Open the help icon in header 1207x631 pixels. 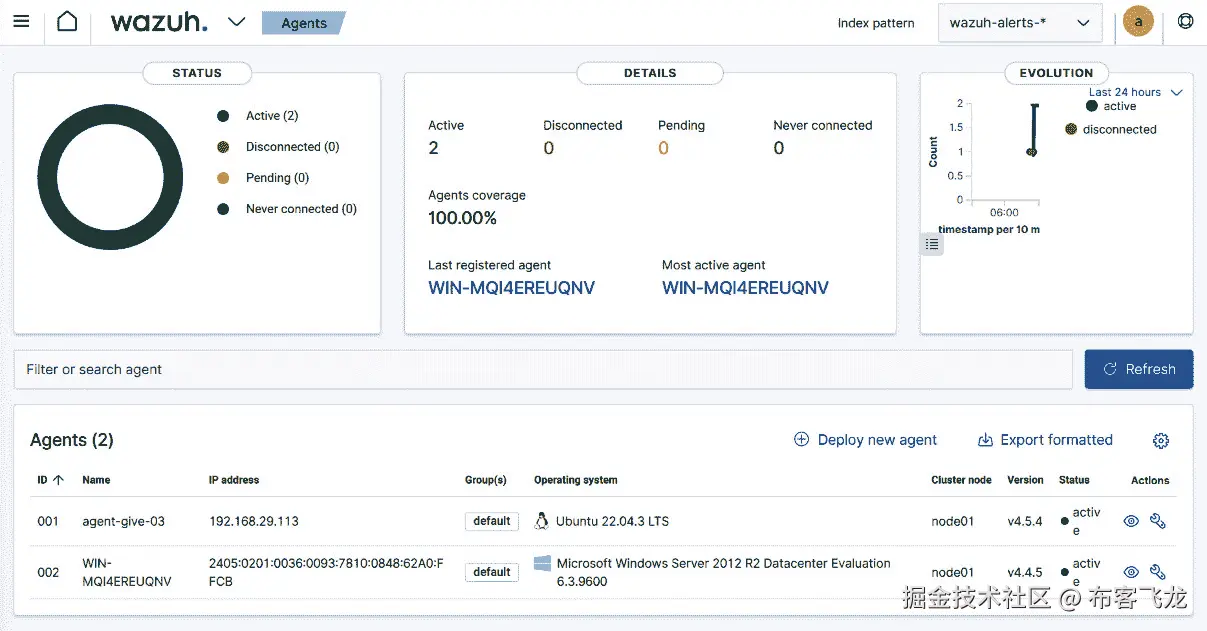[x=1185, y=21]
